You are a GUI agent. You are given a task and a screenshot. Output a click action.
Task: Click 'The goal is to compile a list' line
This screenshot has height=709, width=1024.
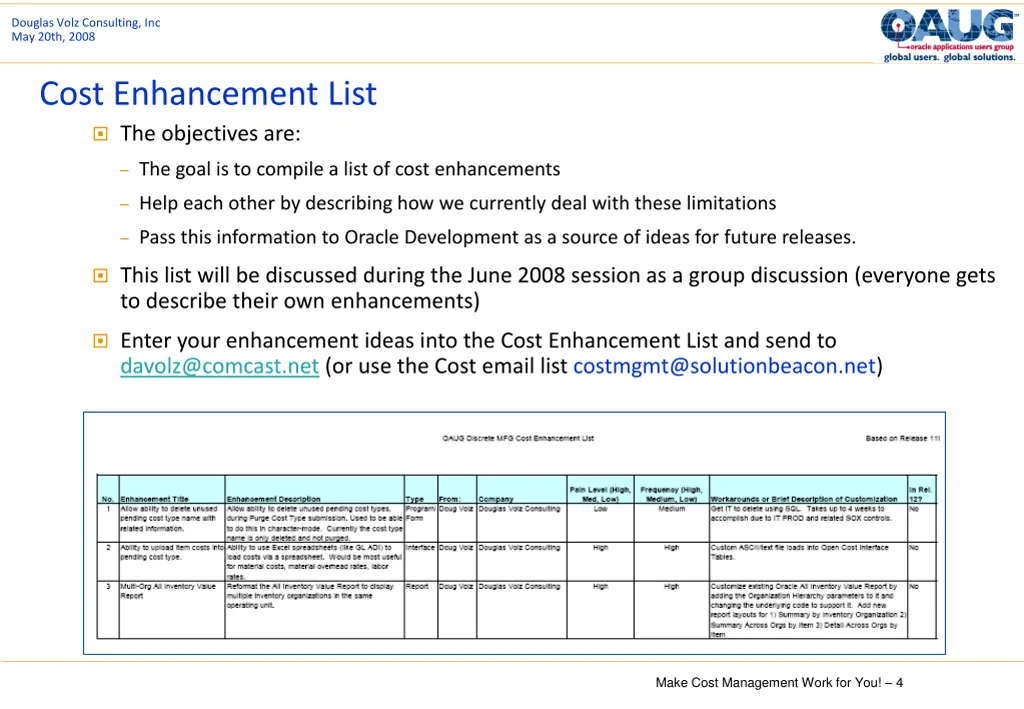(x=349, y=169)
